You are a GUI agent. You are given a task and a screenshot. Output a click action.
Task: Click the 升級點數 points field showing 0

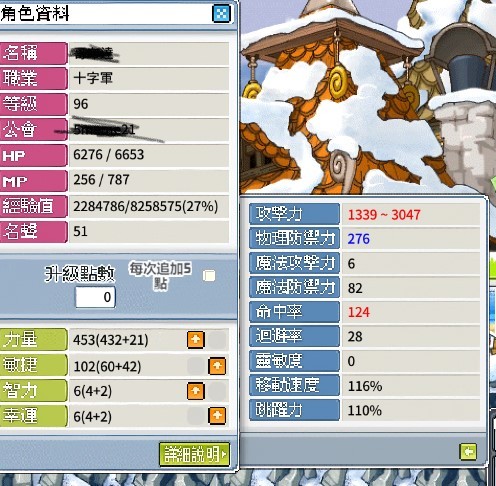click(x=95, y=297)
